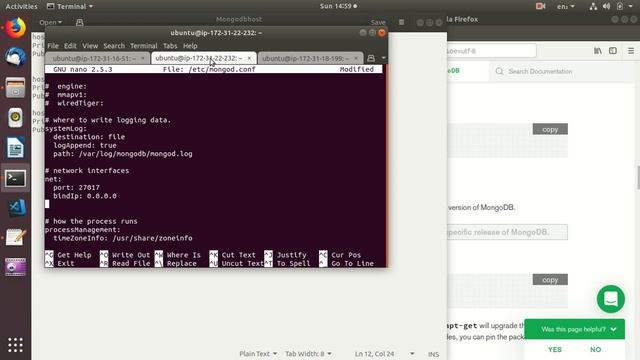This screenshot has width=640, height=360.
Task: Open Plain Text language selector
Action: [258, 354]
